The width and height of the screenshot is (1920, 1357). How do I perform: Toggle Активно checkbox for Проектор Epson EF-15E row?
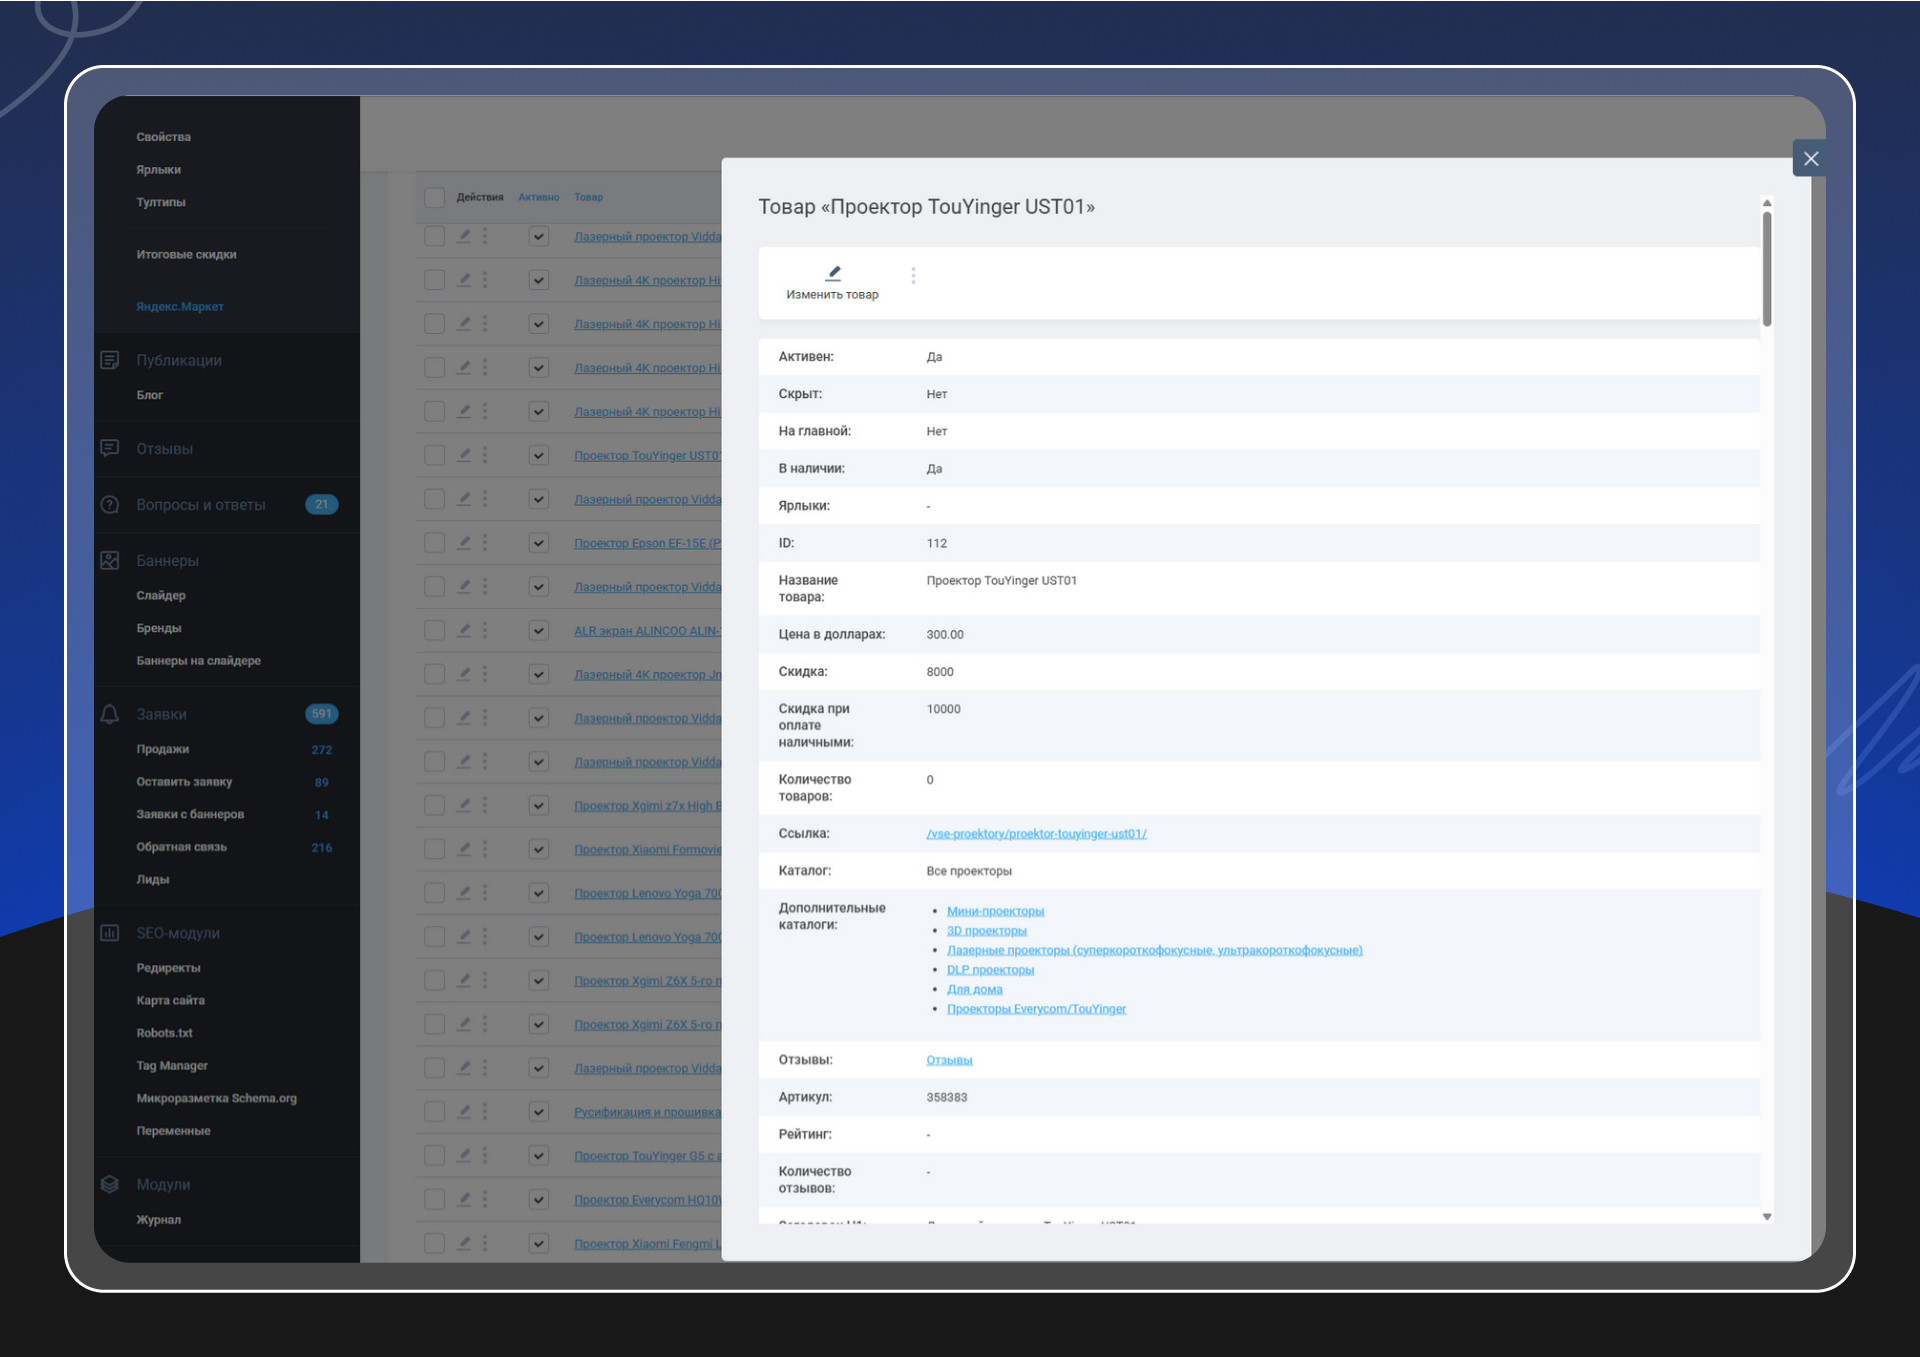pyautogui.click(x=538, y=543)
